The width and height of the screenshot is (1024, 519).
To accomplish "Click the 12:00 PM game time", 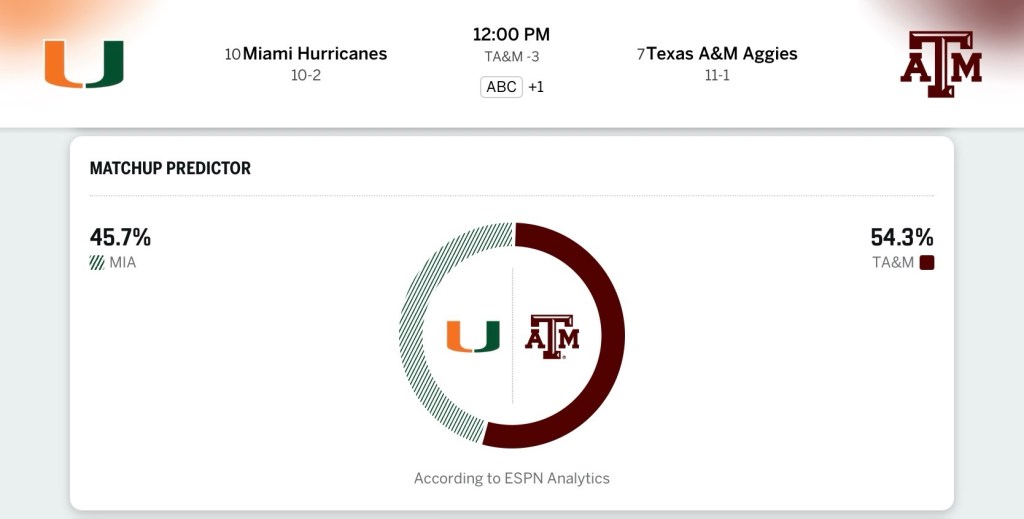I will click(x=511, y=35).
